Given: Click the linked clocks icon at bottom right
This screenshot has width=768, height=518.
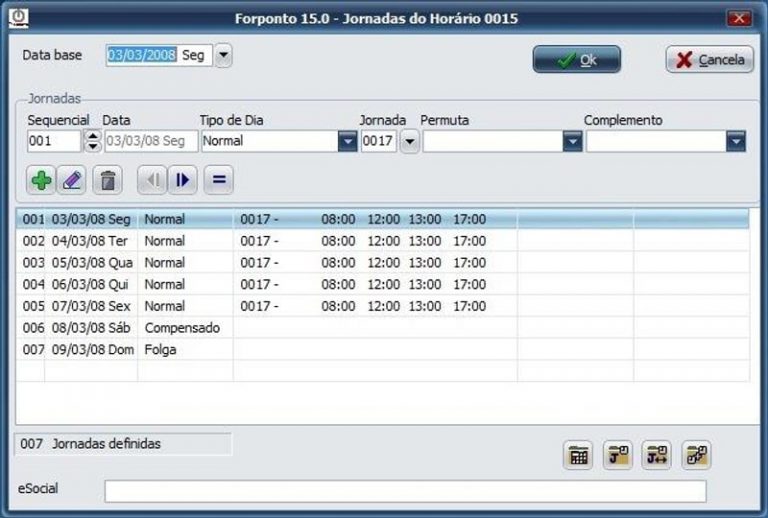Looking at the screenshot, I should click(x=696, y=455).
